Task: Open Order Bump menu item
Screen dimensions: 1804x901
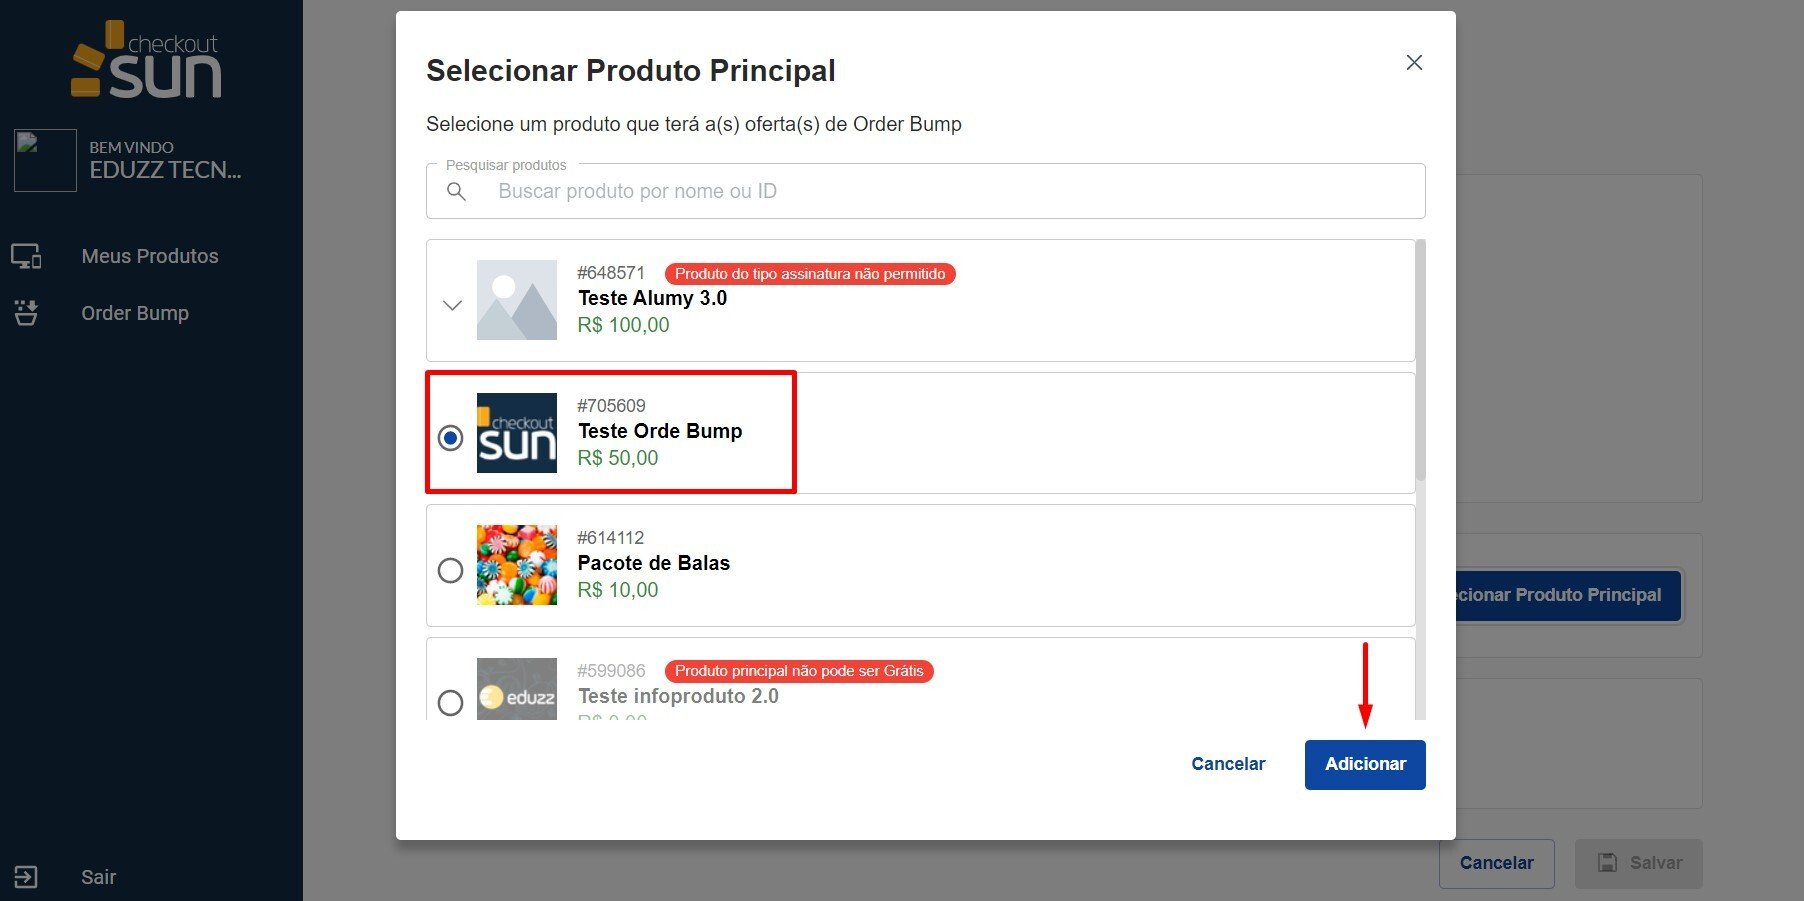Action: [x=135, y=313]
